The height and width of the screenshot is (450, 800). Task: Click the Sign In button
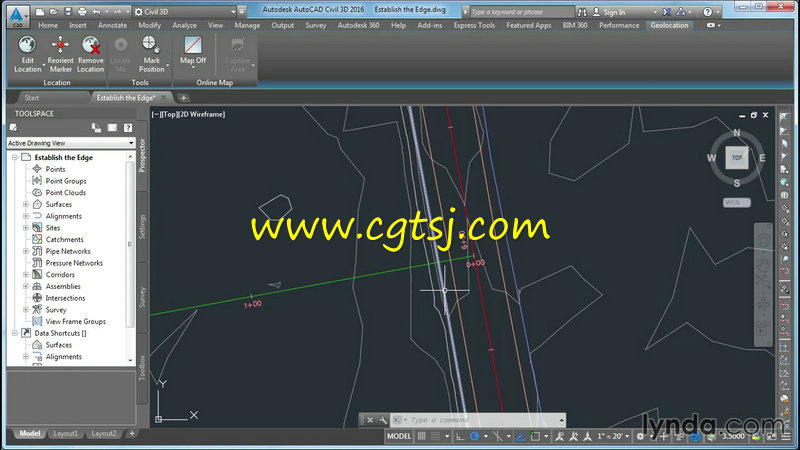click(609, 12)
